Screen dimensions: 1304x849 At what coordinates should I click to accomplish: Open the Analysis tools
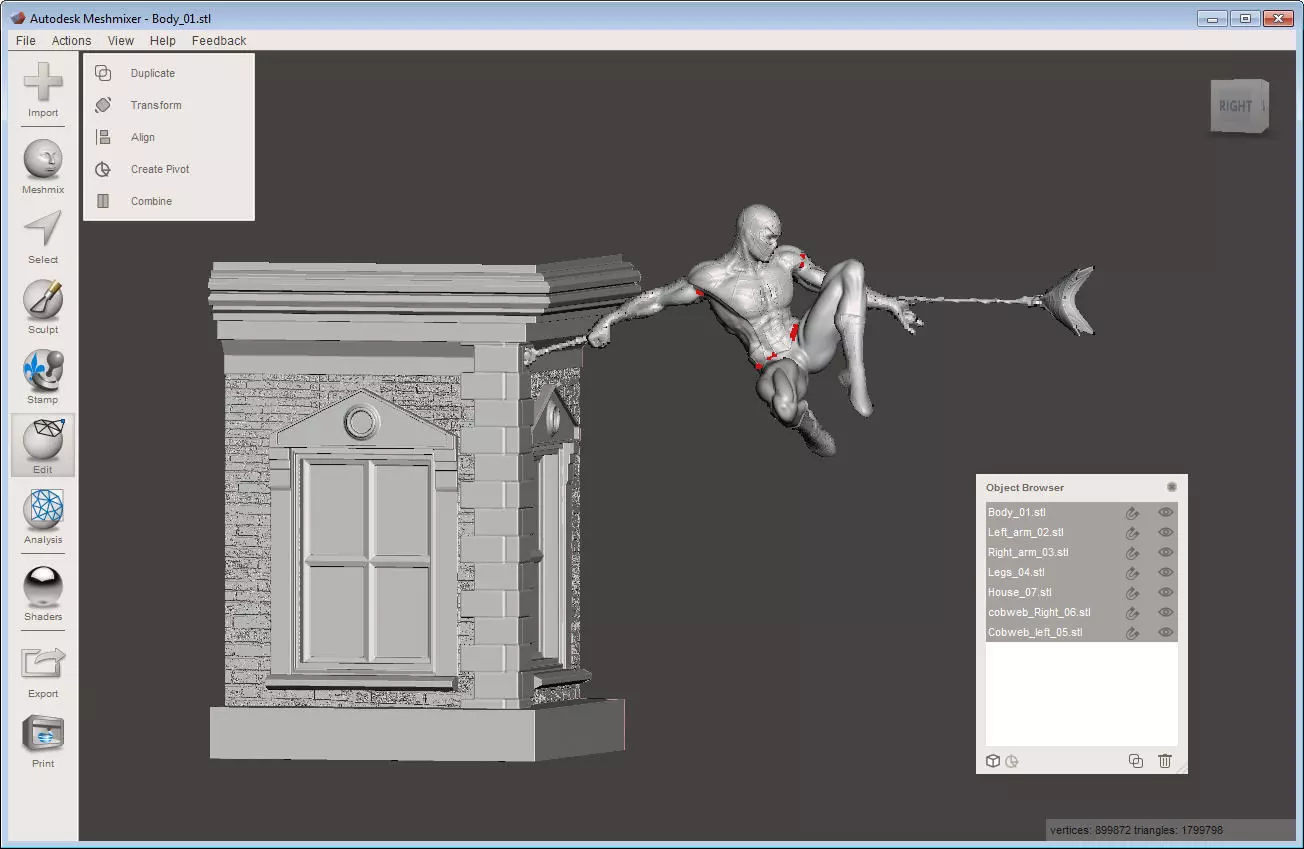[43, 516]
